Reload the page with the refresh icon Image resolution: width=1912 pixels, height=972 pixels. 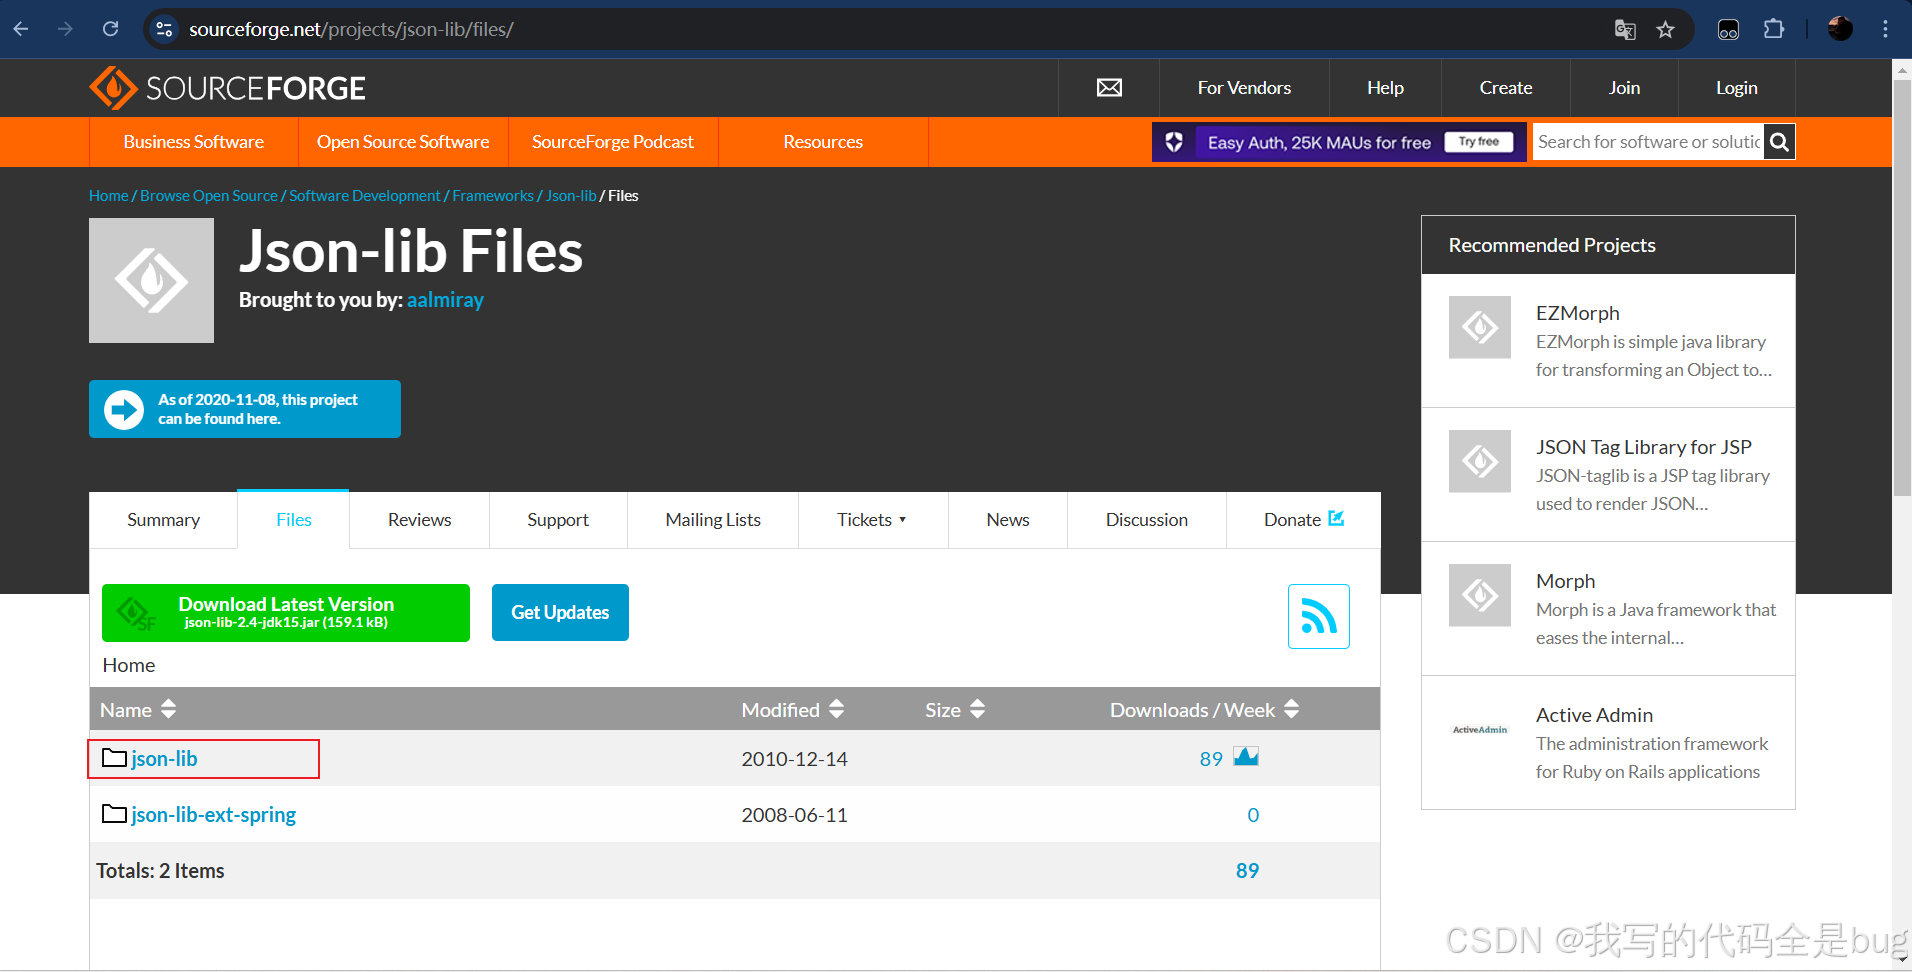coord(111,29)
